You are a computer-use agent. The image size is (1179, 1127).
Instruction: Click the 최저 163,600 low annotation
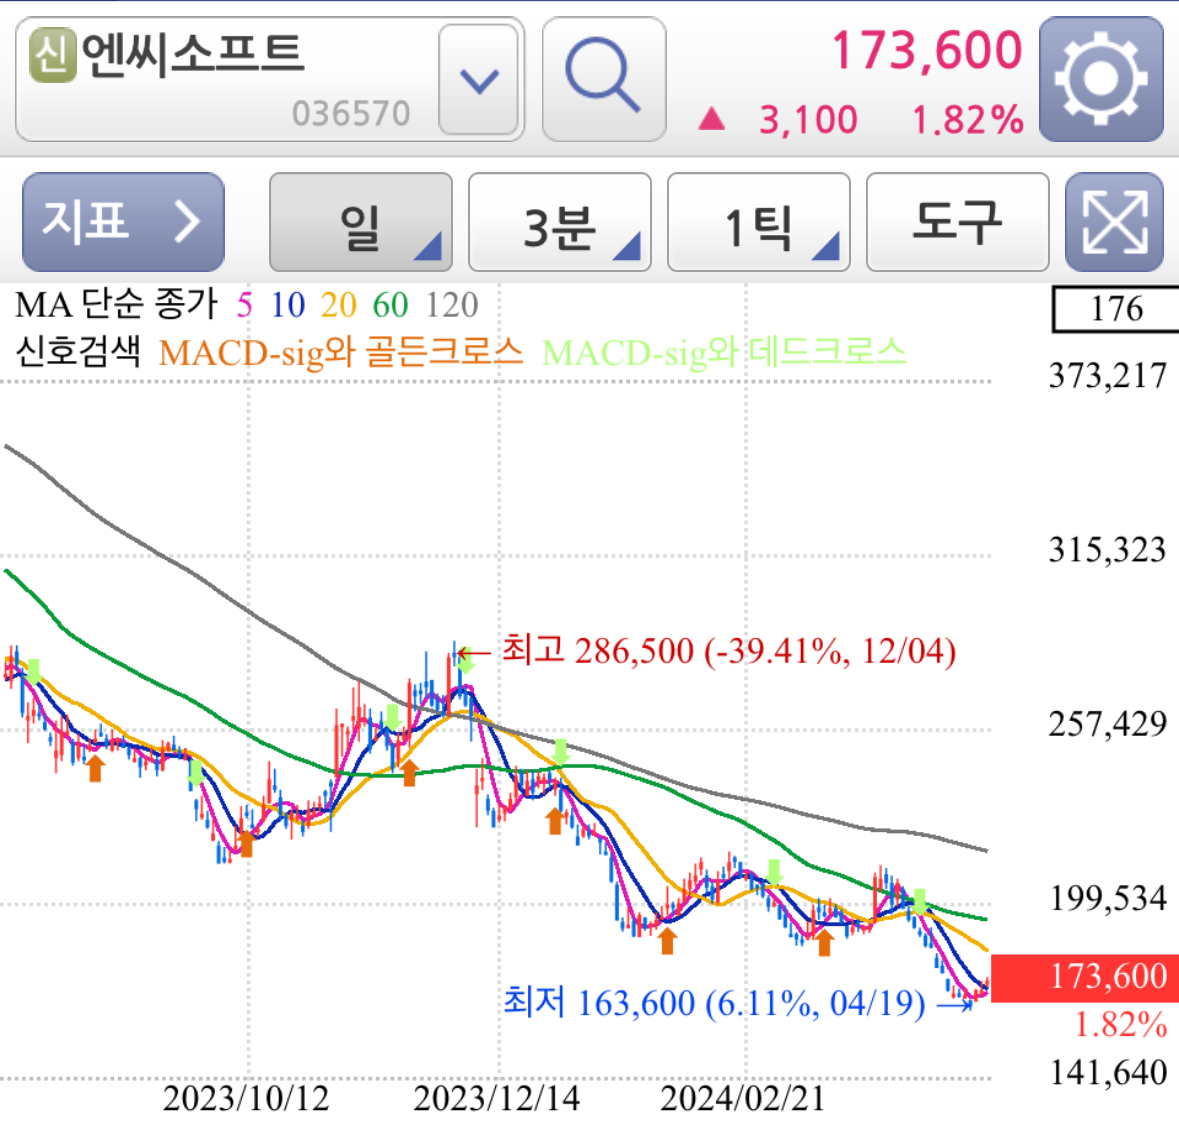pos(714,1003)
